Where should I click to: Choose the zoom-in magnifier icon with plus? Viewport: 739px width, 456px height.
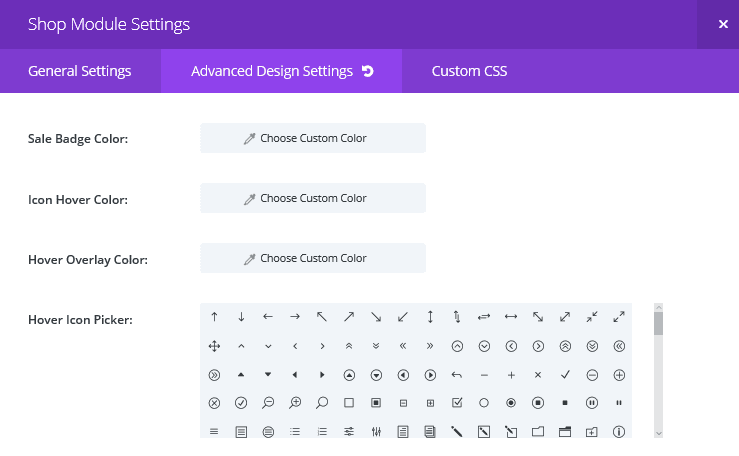click(x=295, y=403)
